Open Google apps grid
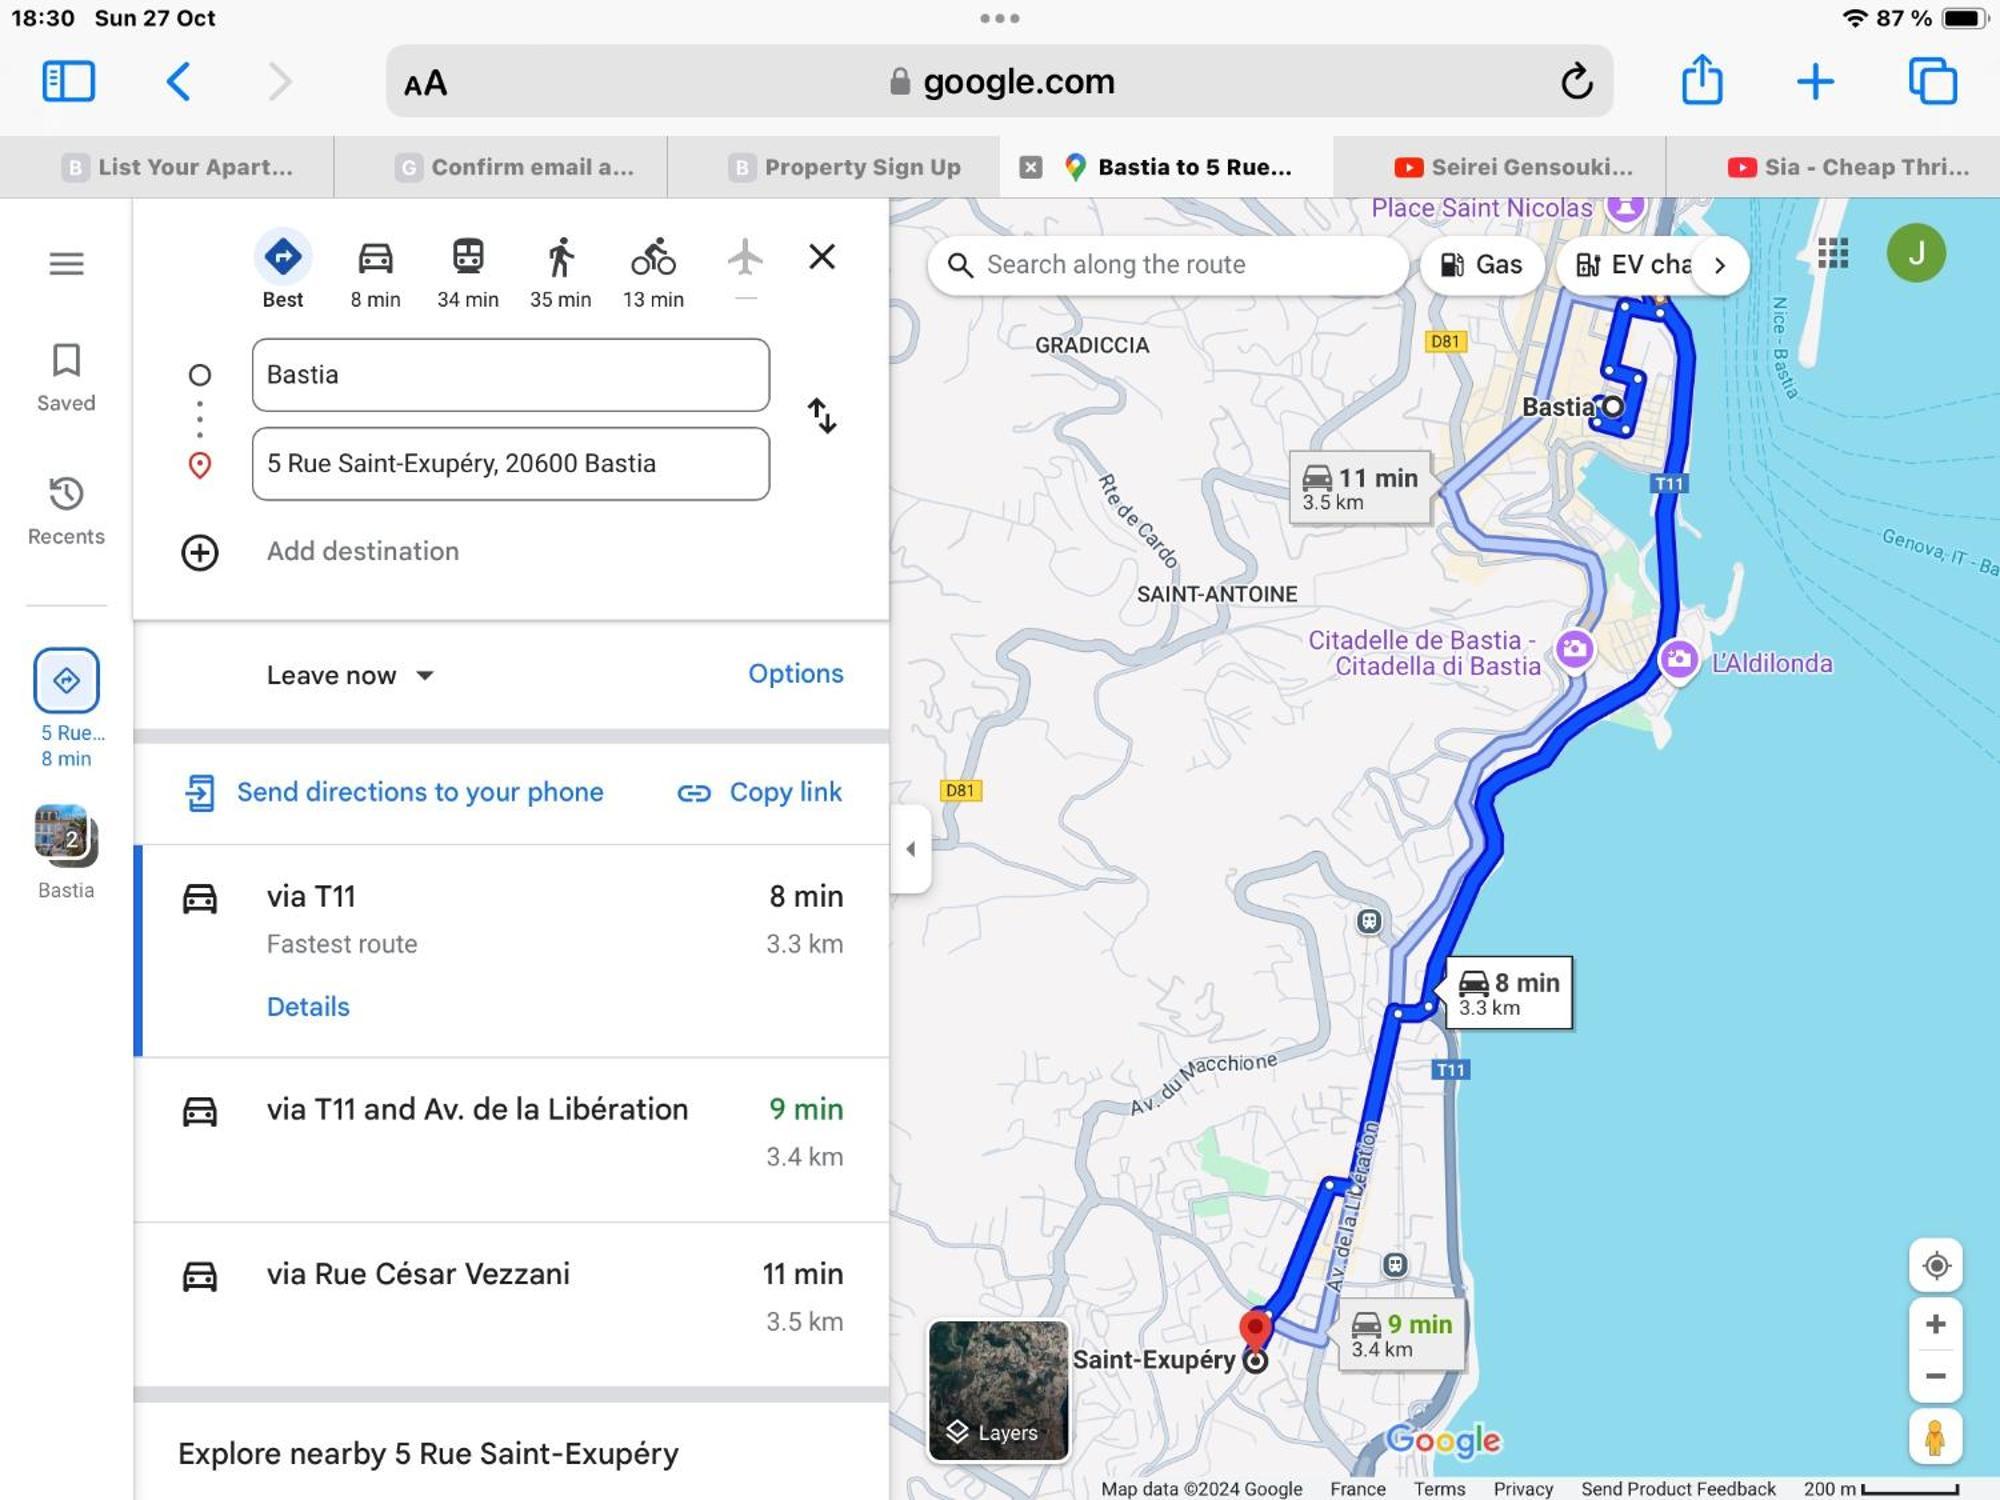Screen dimensions: 2000x1500 [x=1832, y=254]
